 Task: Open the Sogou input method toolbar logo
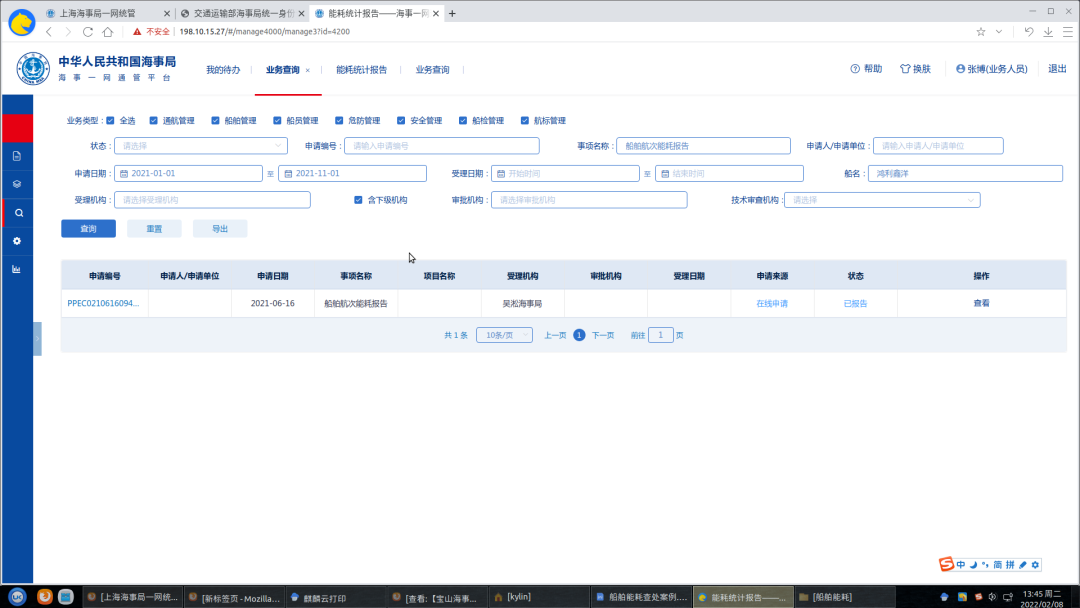[946, 565]
